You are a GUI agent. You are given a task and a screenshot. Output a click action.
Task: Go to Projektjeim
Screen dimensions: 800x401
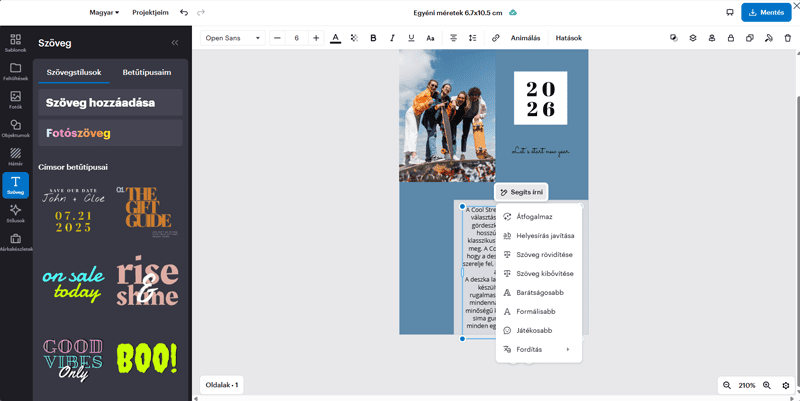pyautogui.click(x=150, y=12)
